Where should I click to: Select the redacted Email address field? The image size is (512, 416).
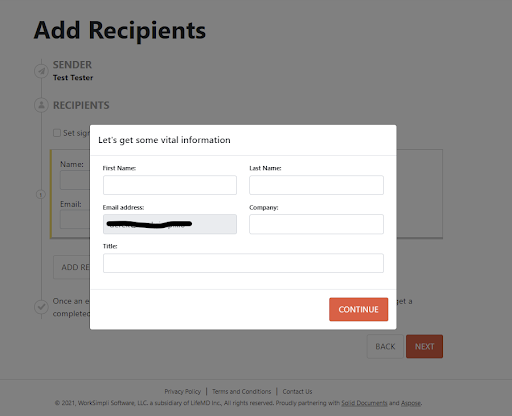(x=170, y=224)
